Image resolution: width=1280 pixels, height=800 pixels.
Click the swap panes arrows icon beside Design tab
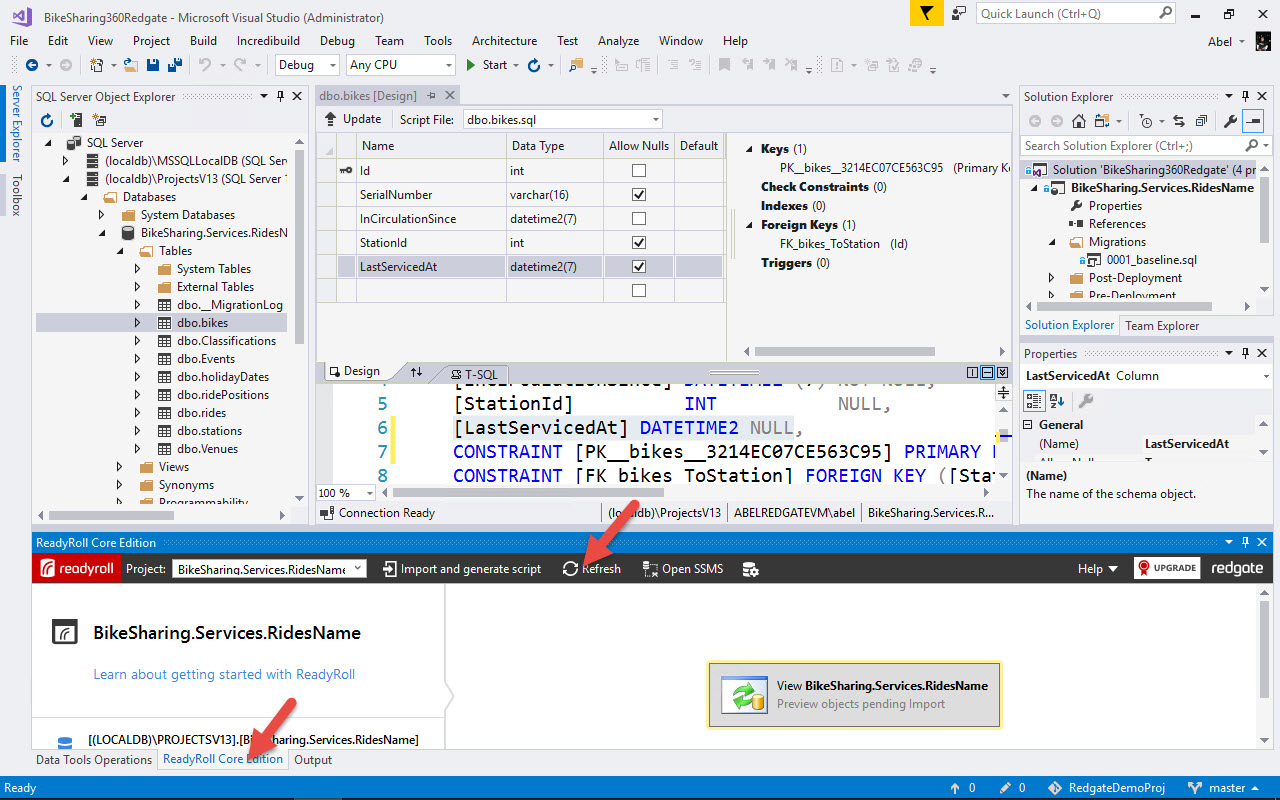tap(416, 372)
